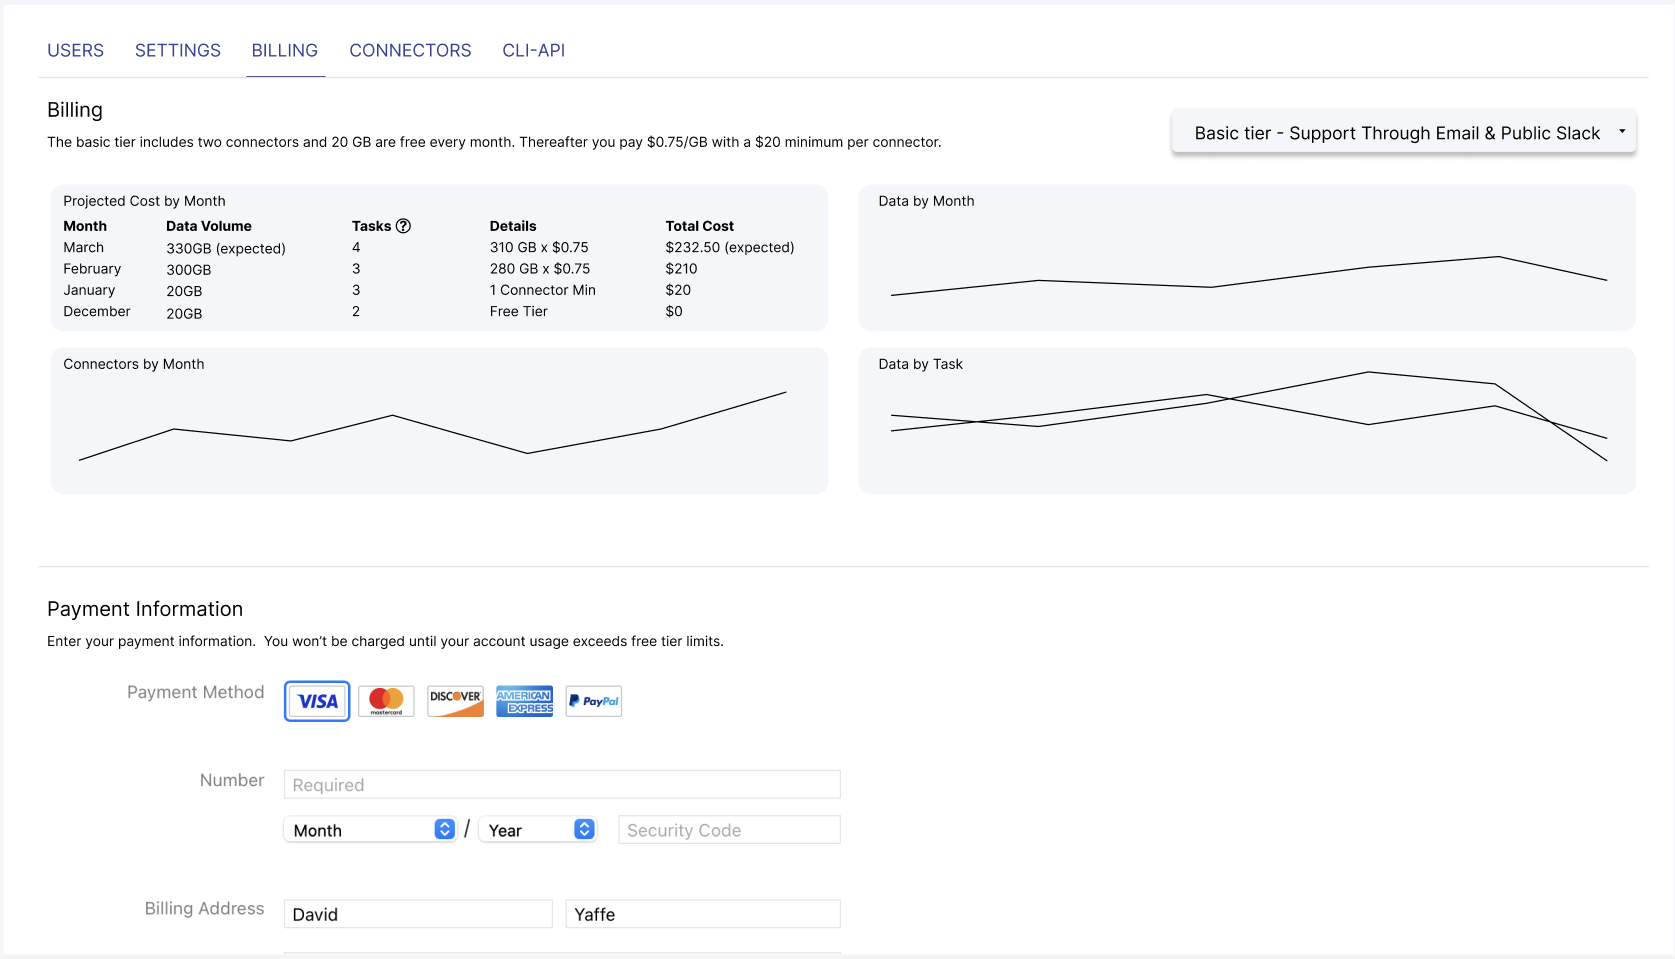Switch to the USERS tab
Viewport: 1675px width, 959px height.
(75, 50)
